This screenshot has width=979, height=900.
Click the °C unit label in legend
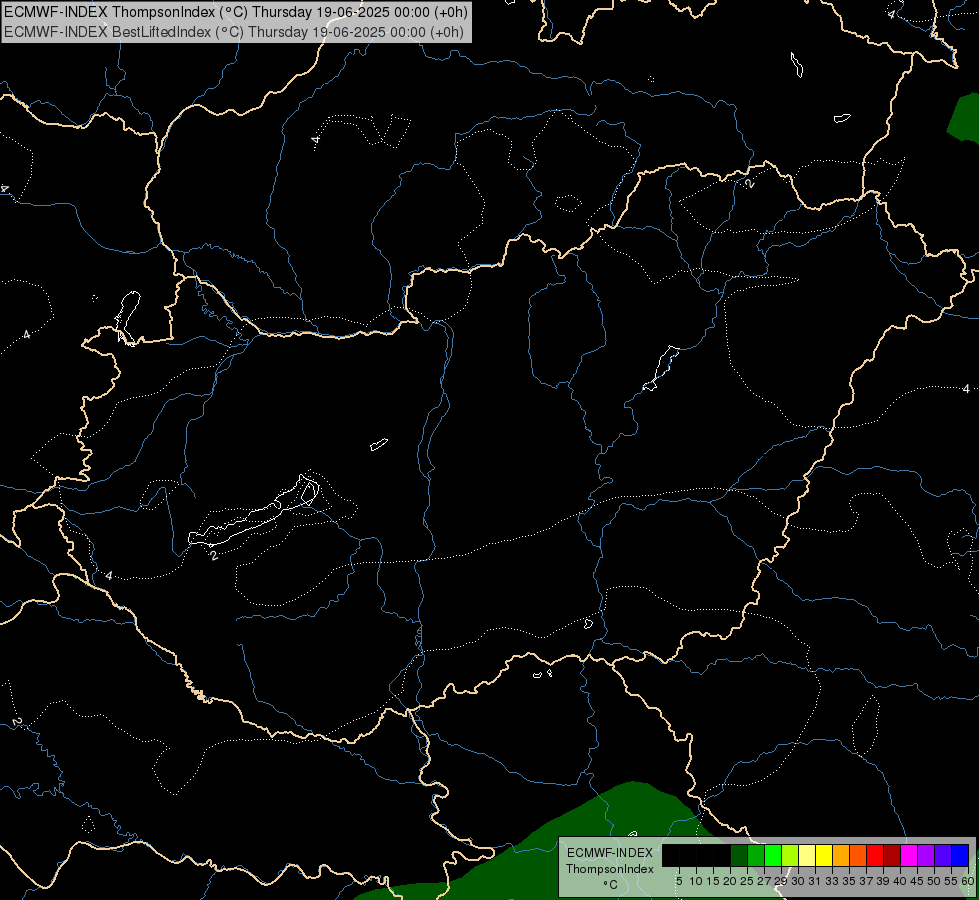[x=611, y=884]
